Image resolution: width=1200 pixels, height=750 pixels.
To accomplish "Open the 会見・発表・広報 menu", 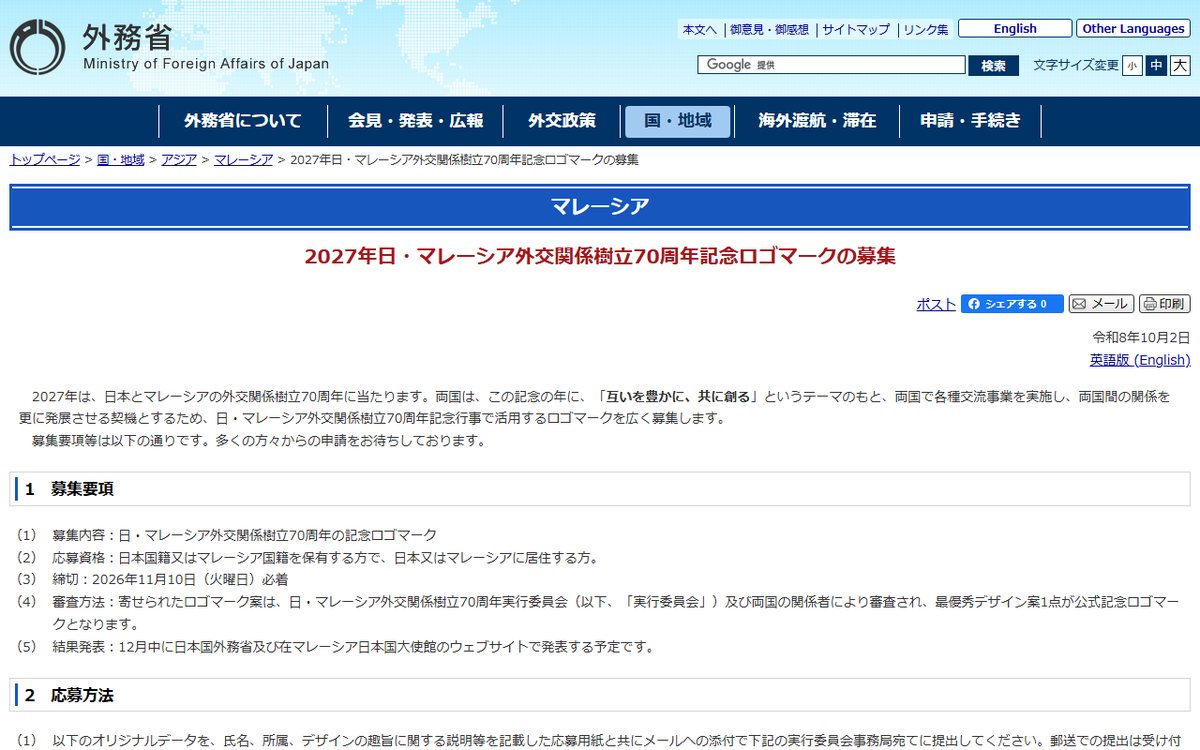I will [416, 121].
